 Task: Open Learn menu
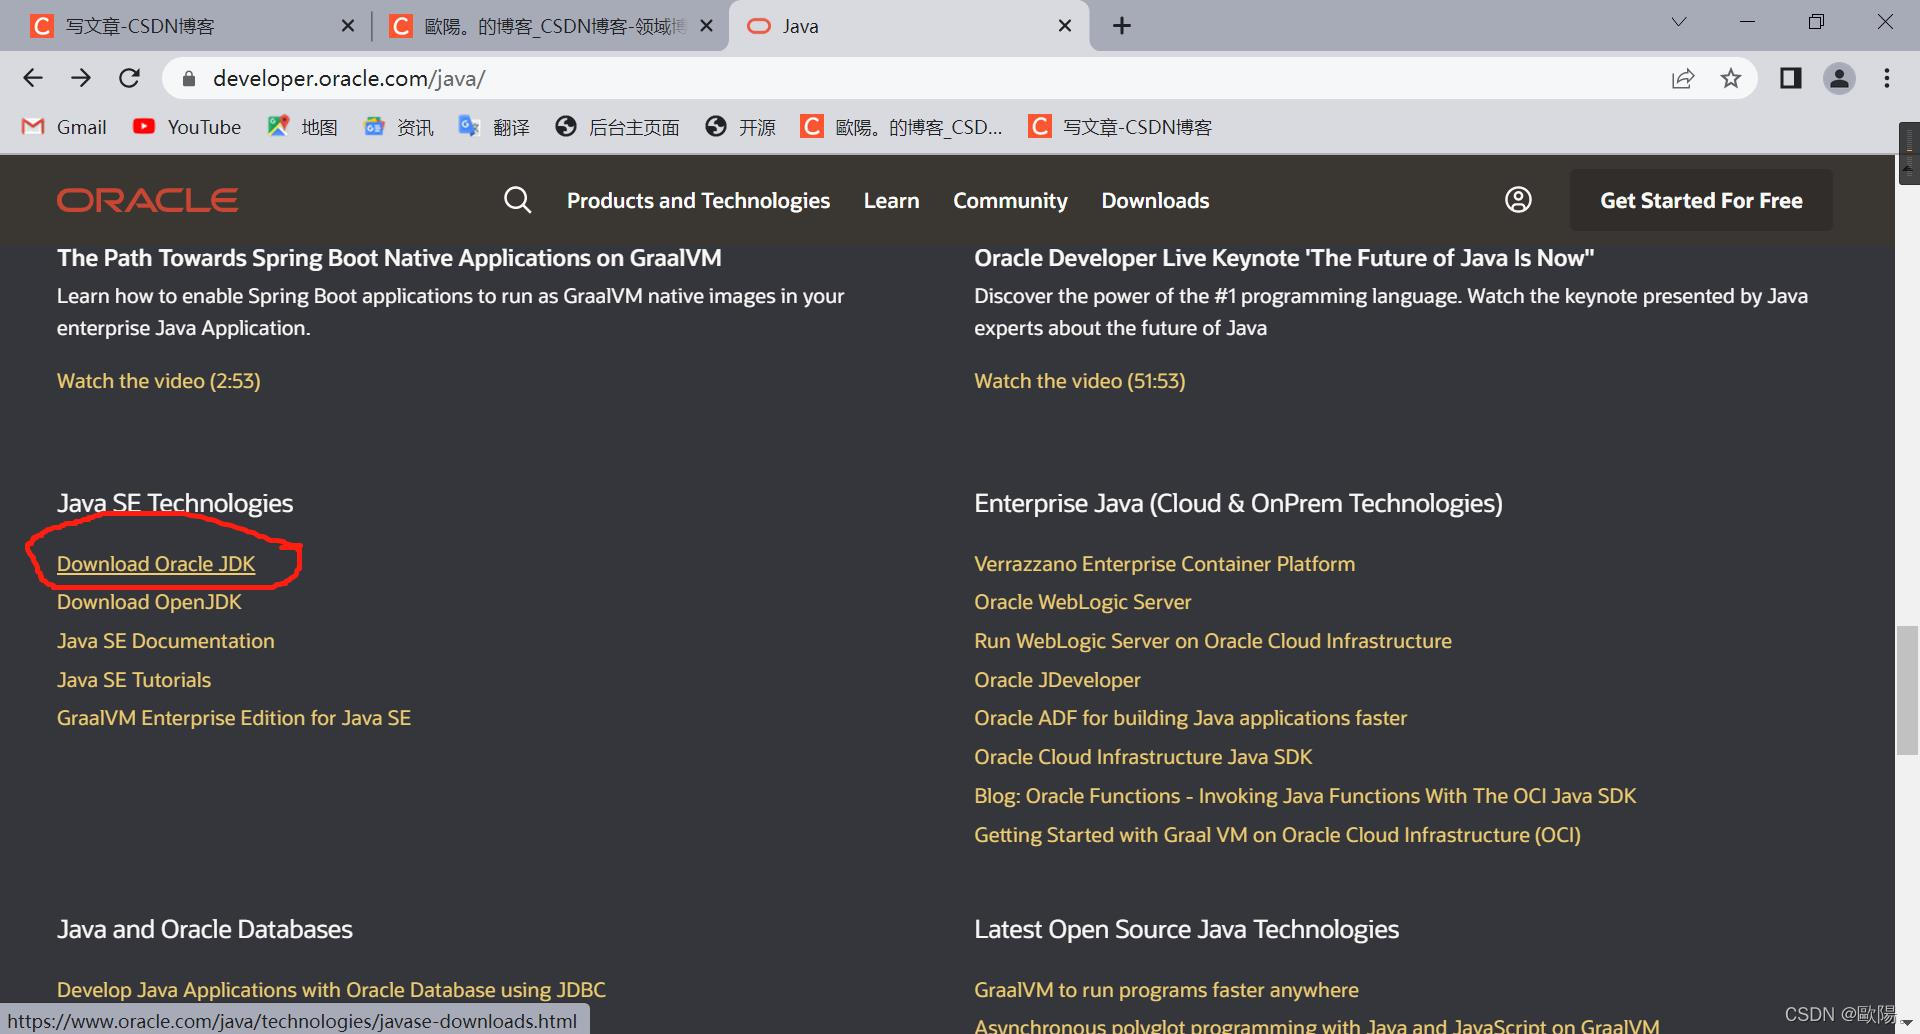pos(891,200)
